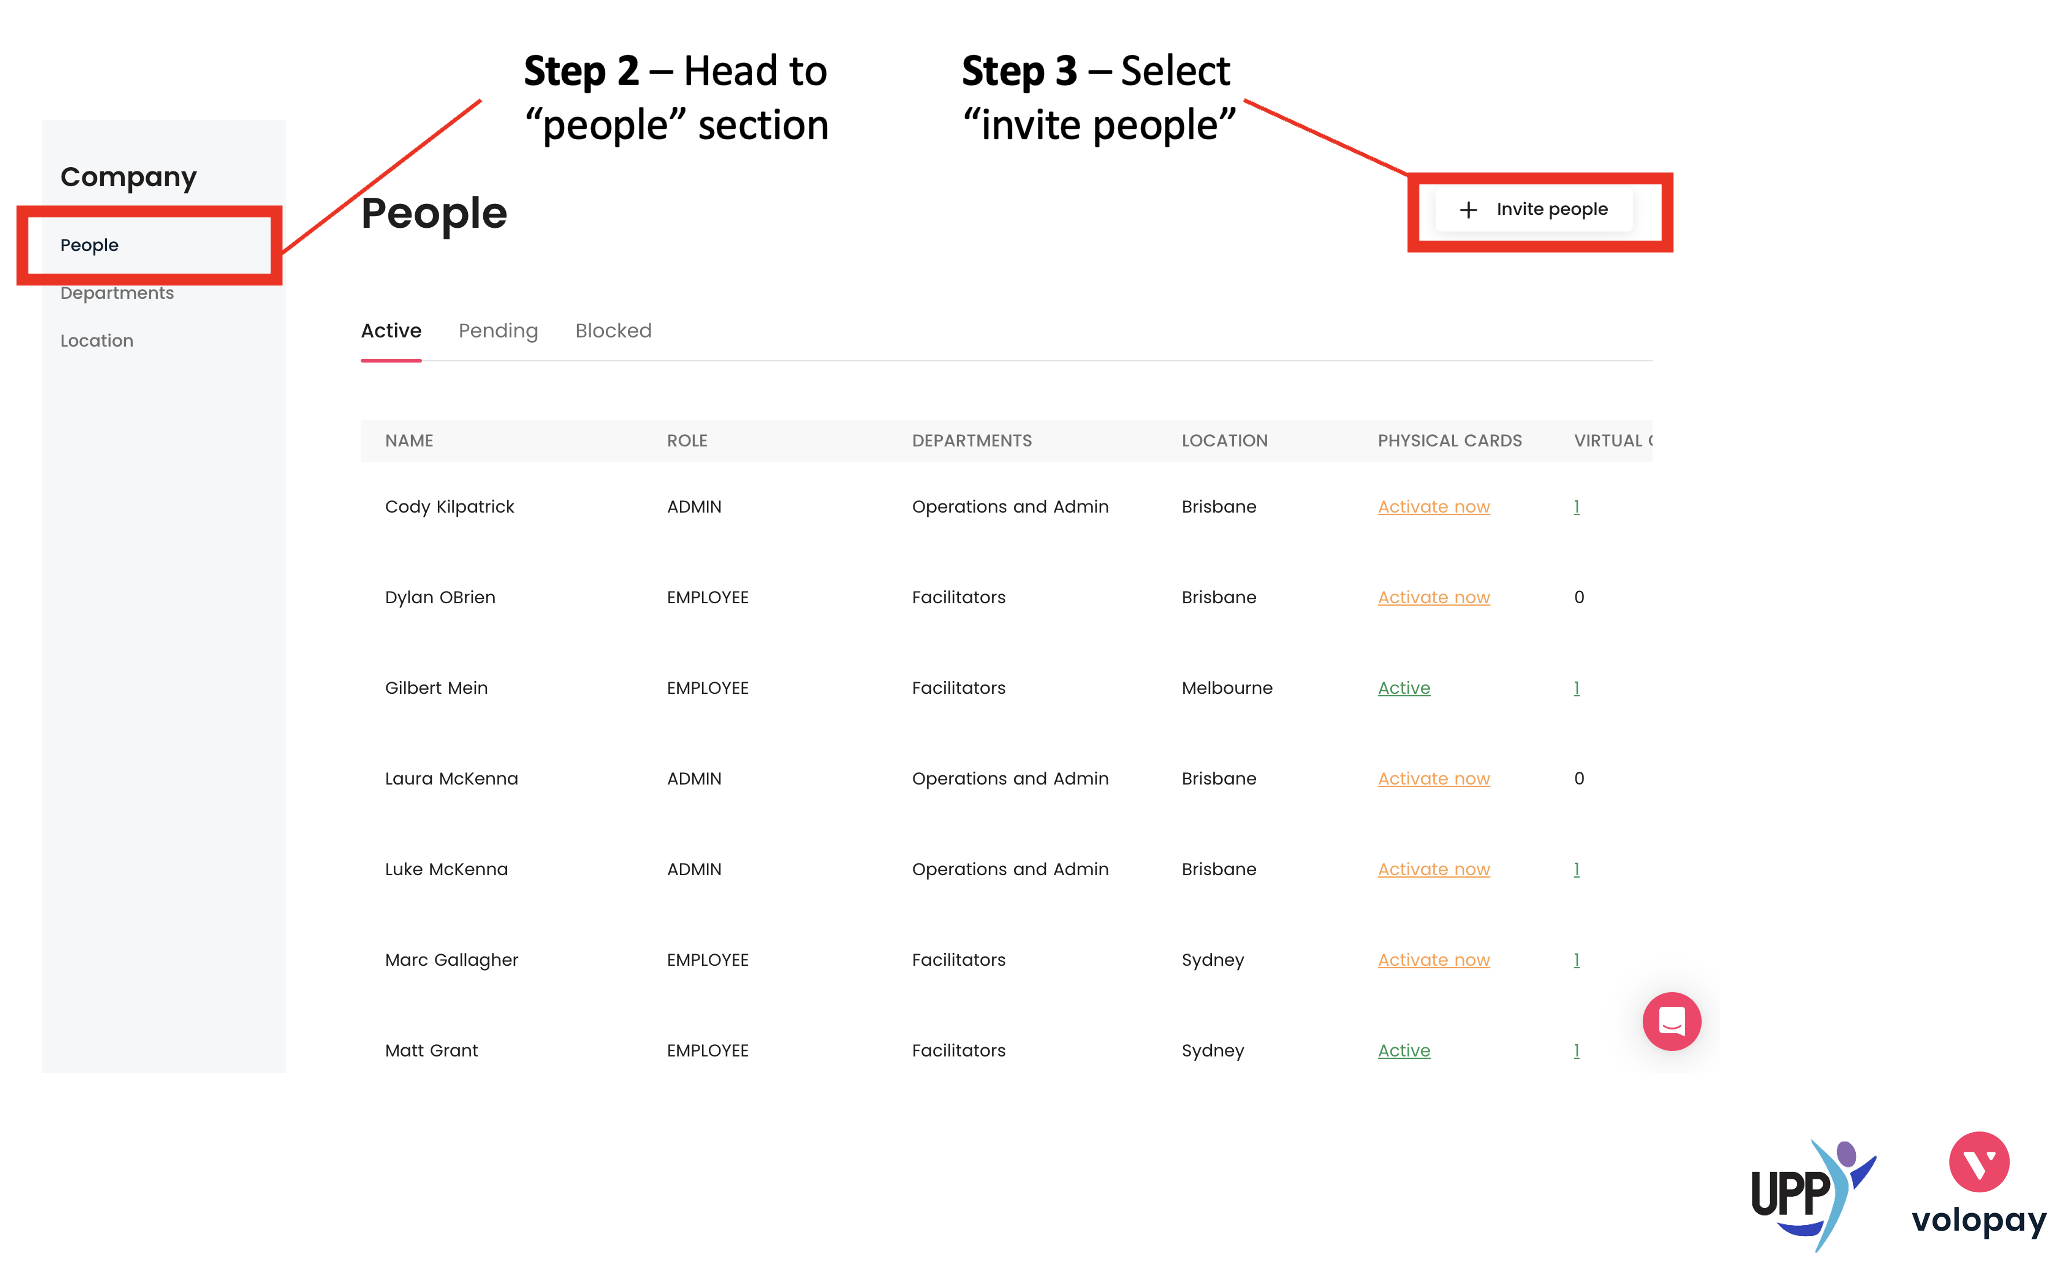Open the pink chat support bubble
The height and width of the screenshot is (1266, 2066).
click(x=1671, y=1021)
